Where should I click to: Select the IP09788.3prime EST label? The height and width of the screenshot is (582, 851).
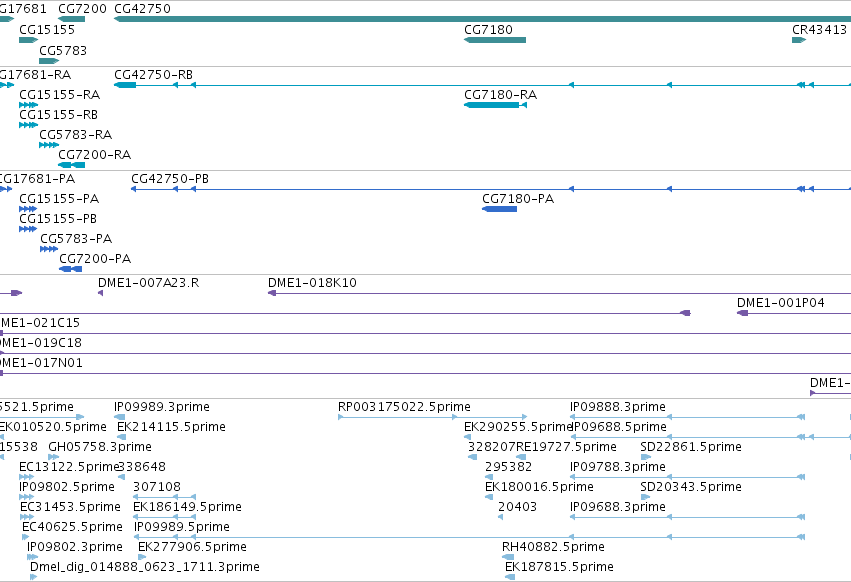coord(618,467)
